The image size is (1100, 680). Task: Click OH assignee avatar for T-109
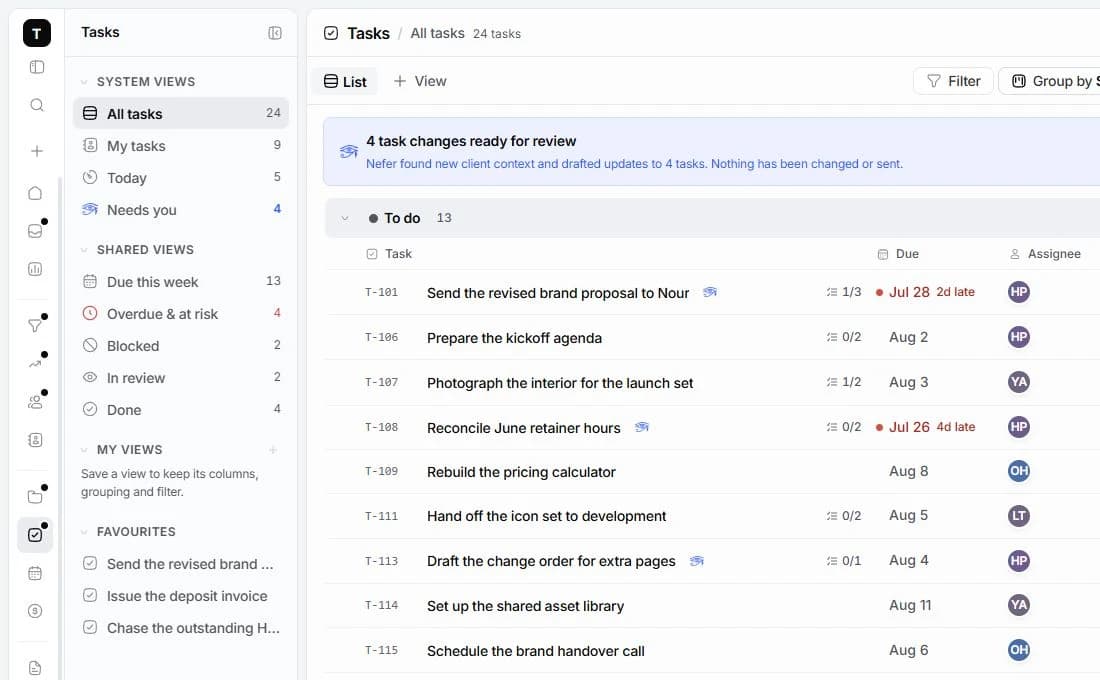(x=1019, y=471)
